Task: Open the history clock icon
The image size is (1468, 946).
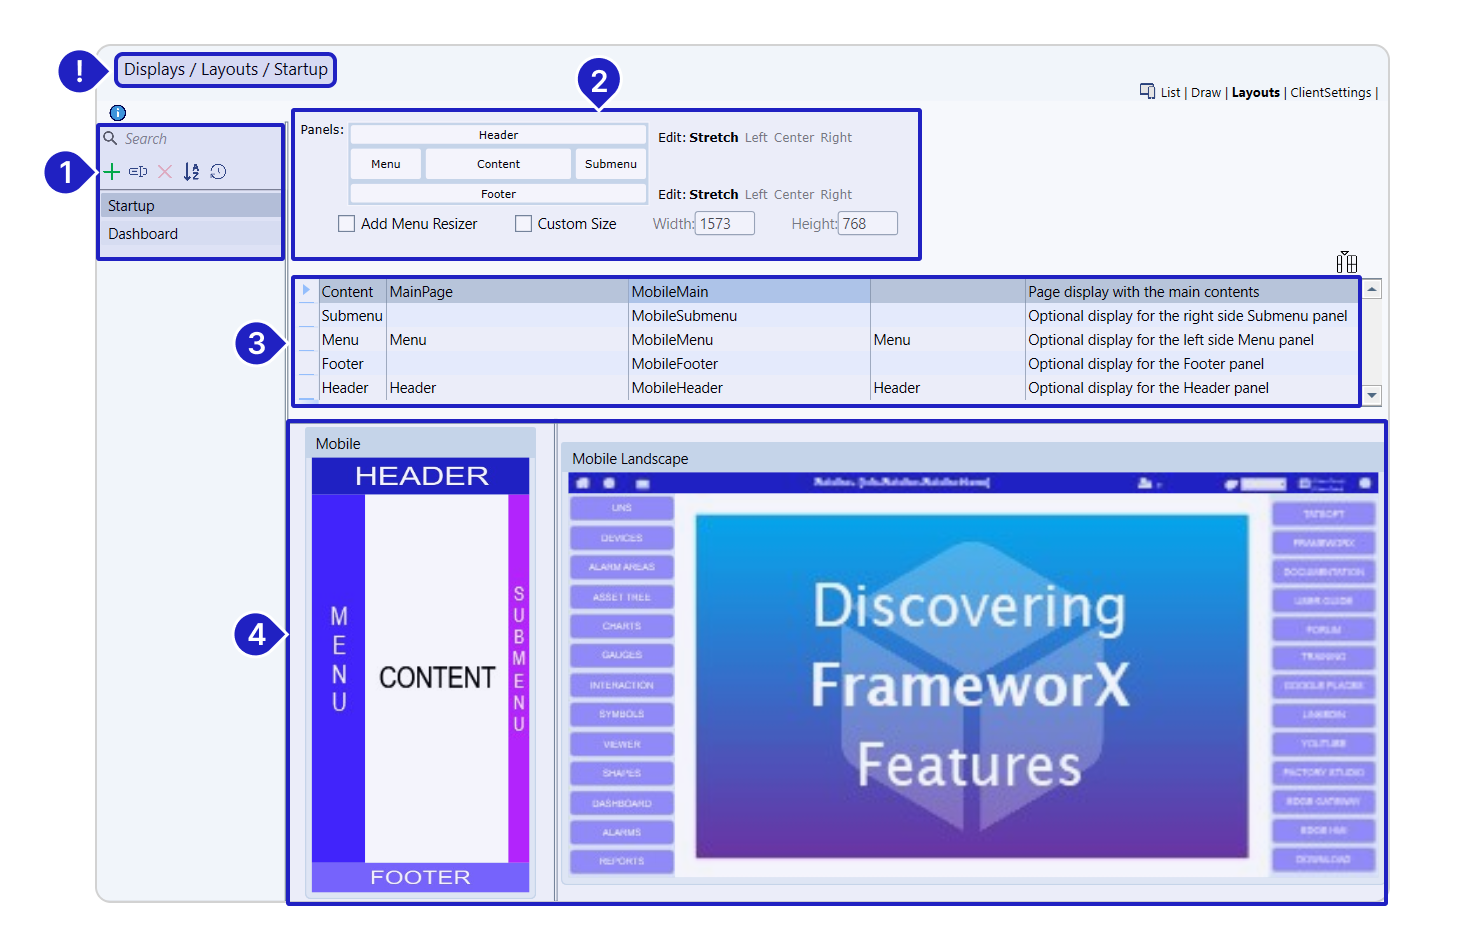Action: (x=218, y=172)
